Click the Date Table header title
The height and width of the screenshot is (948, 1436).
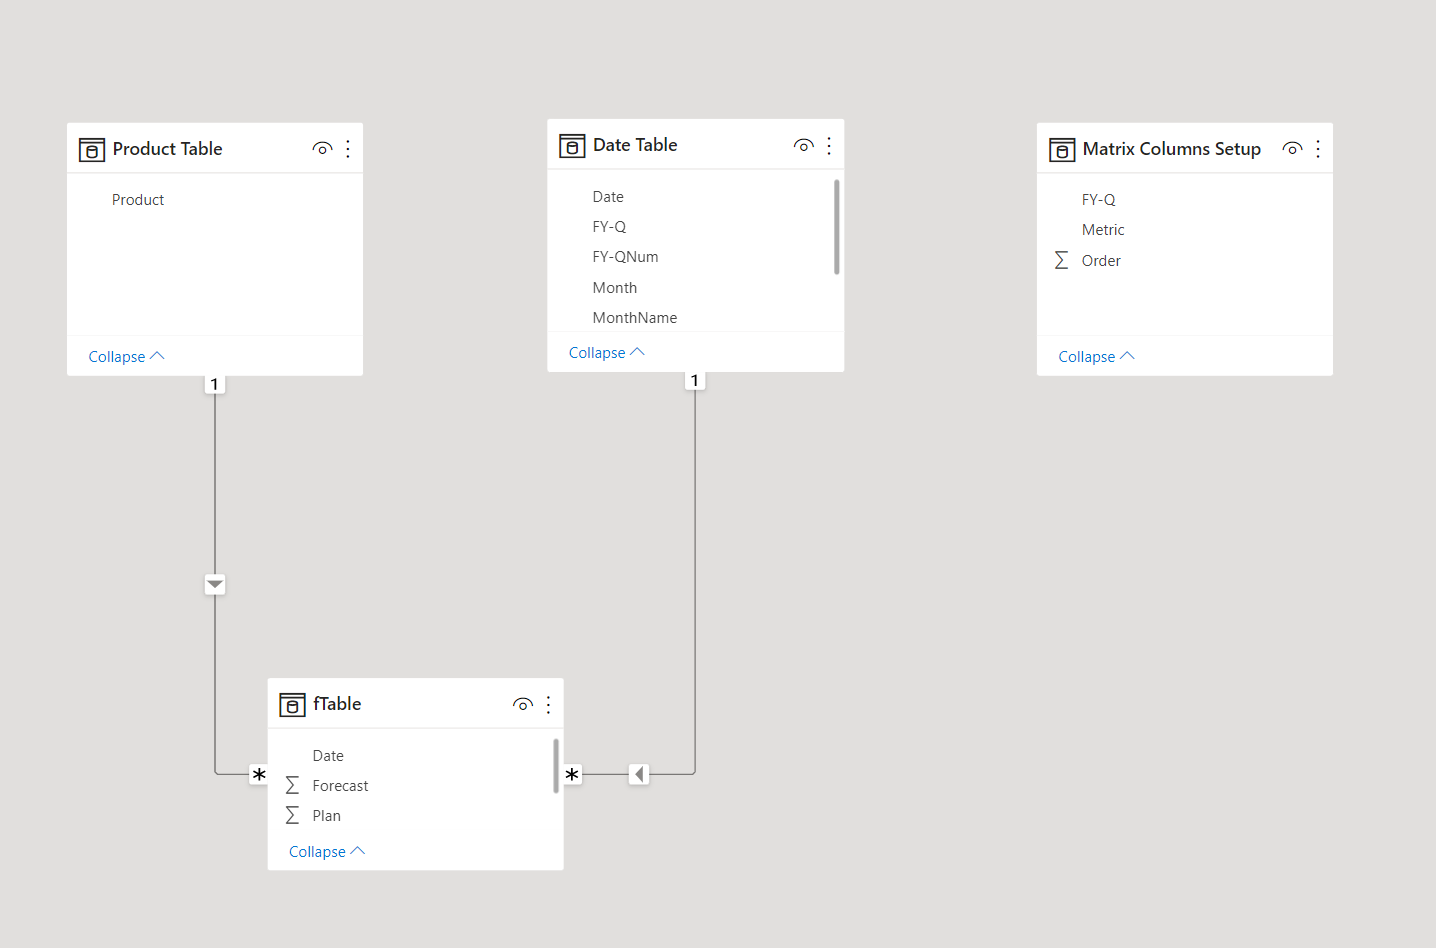pos(635,145)
